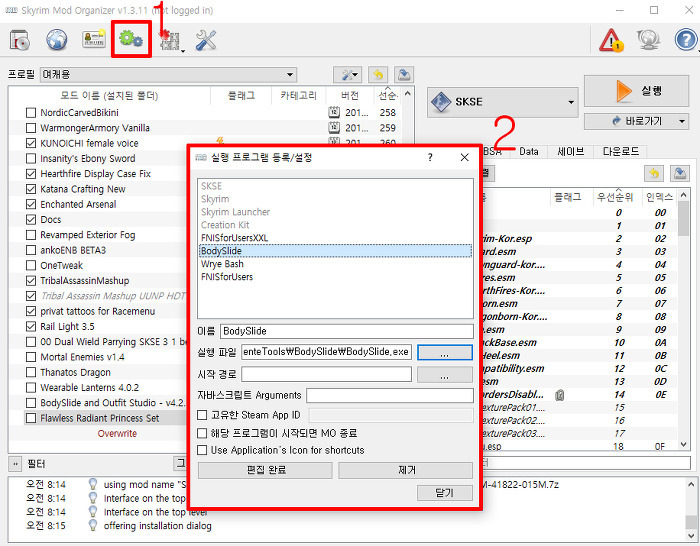The width and height of the screenshot is (700, 546).
Task: Open the 프로필 profile dropdown
Action: click(168, 75)
